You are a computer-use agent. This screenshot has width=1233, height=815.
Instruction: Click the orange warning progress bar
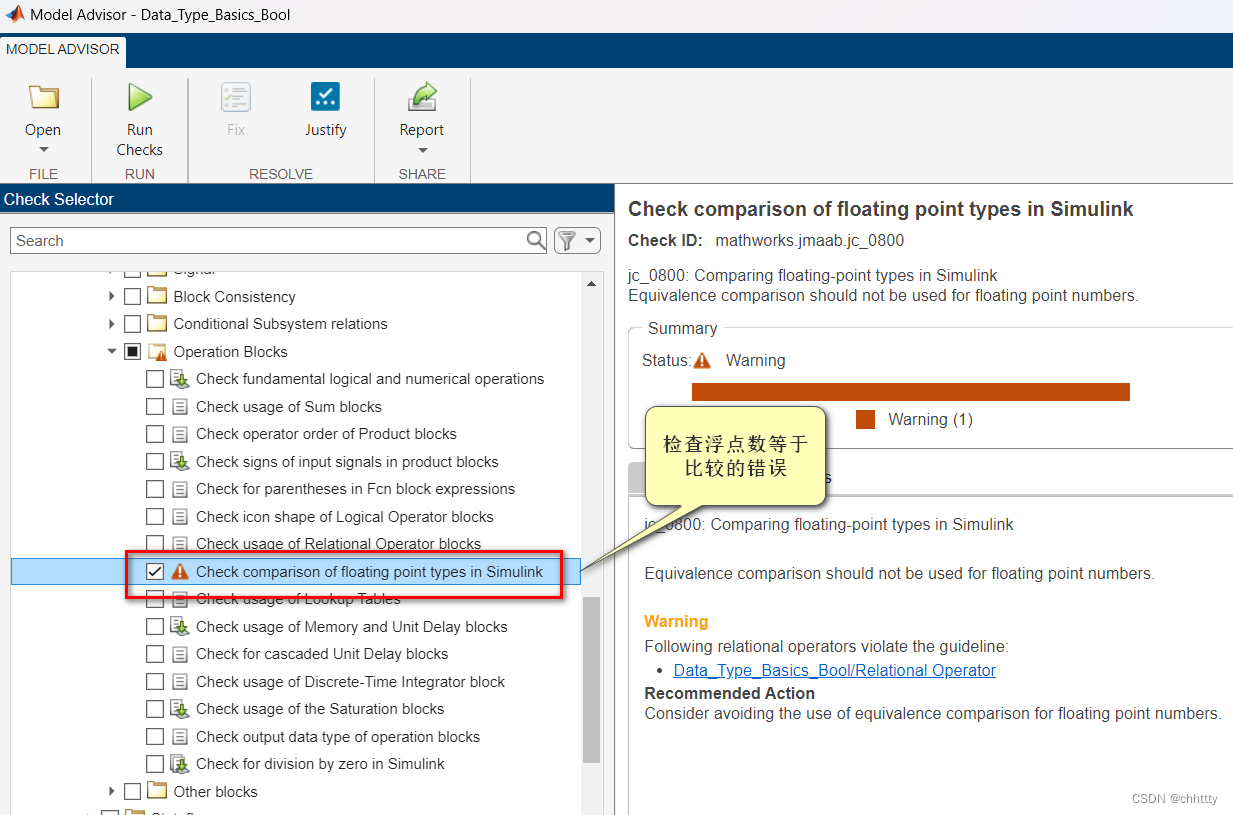[x=911, y=392]
